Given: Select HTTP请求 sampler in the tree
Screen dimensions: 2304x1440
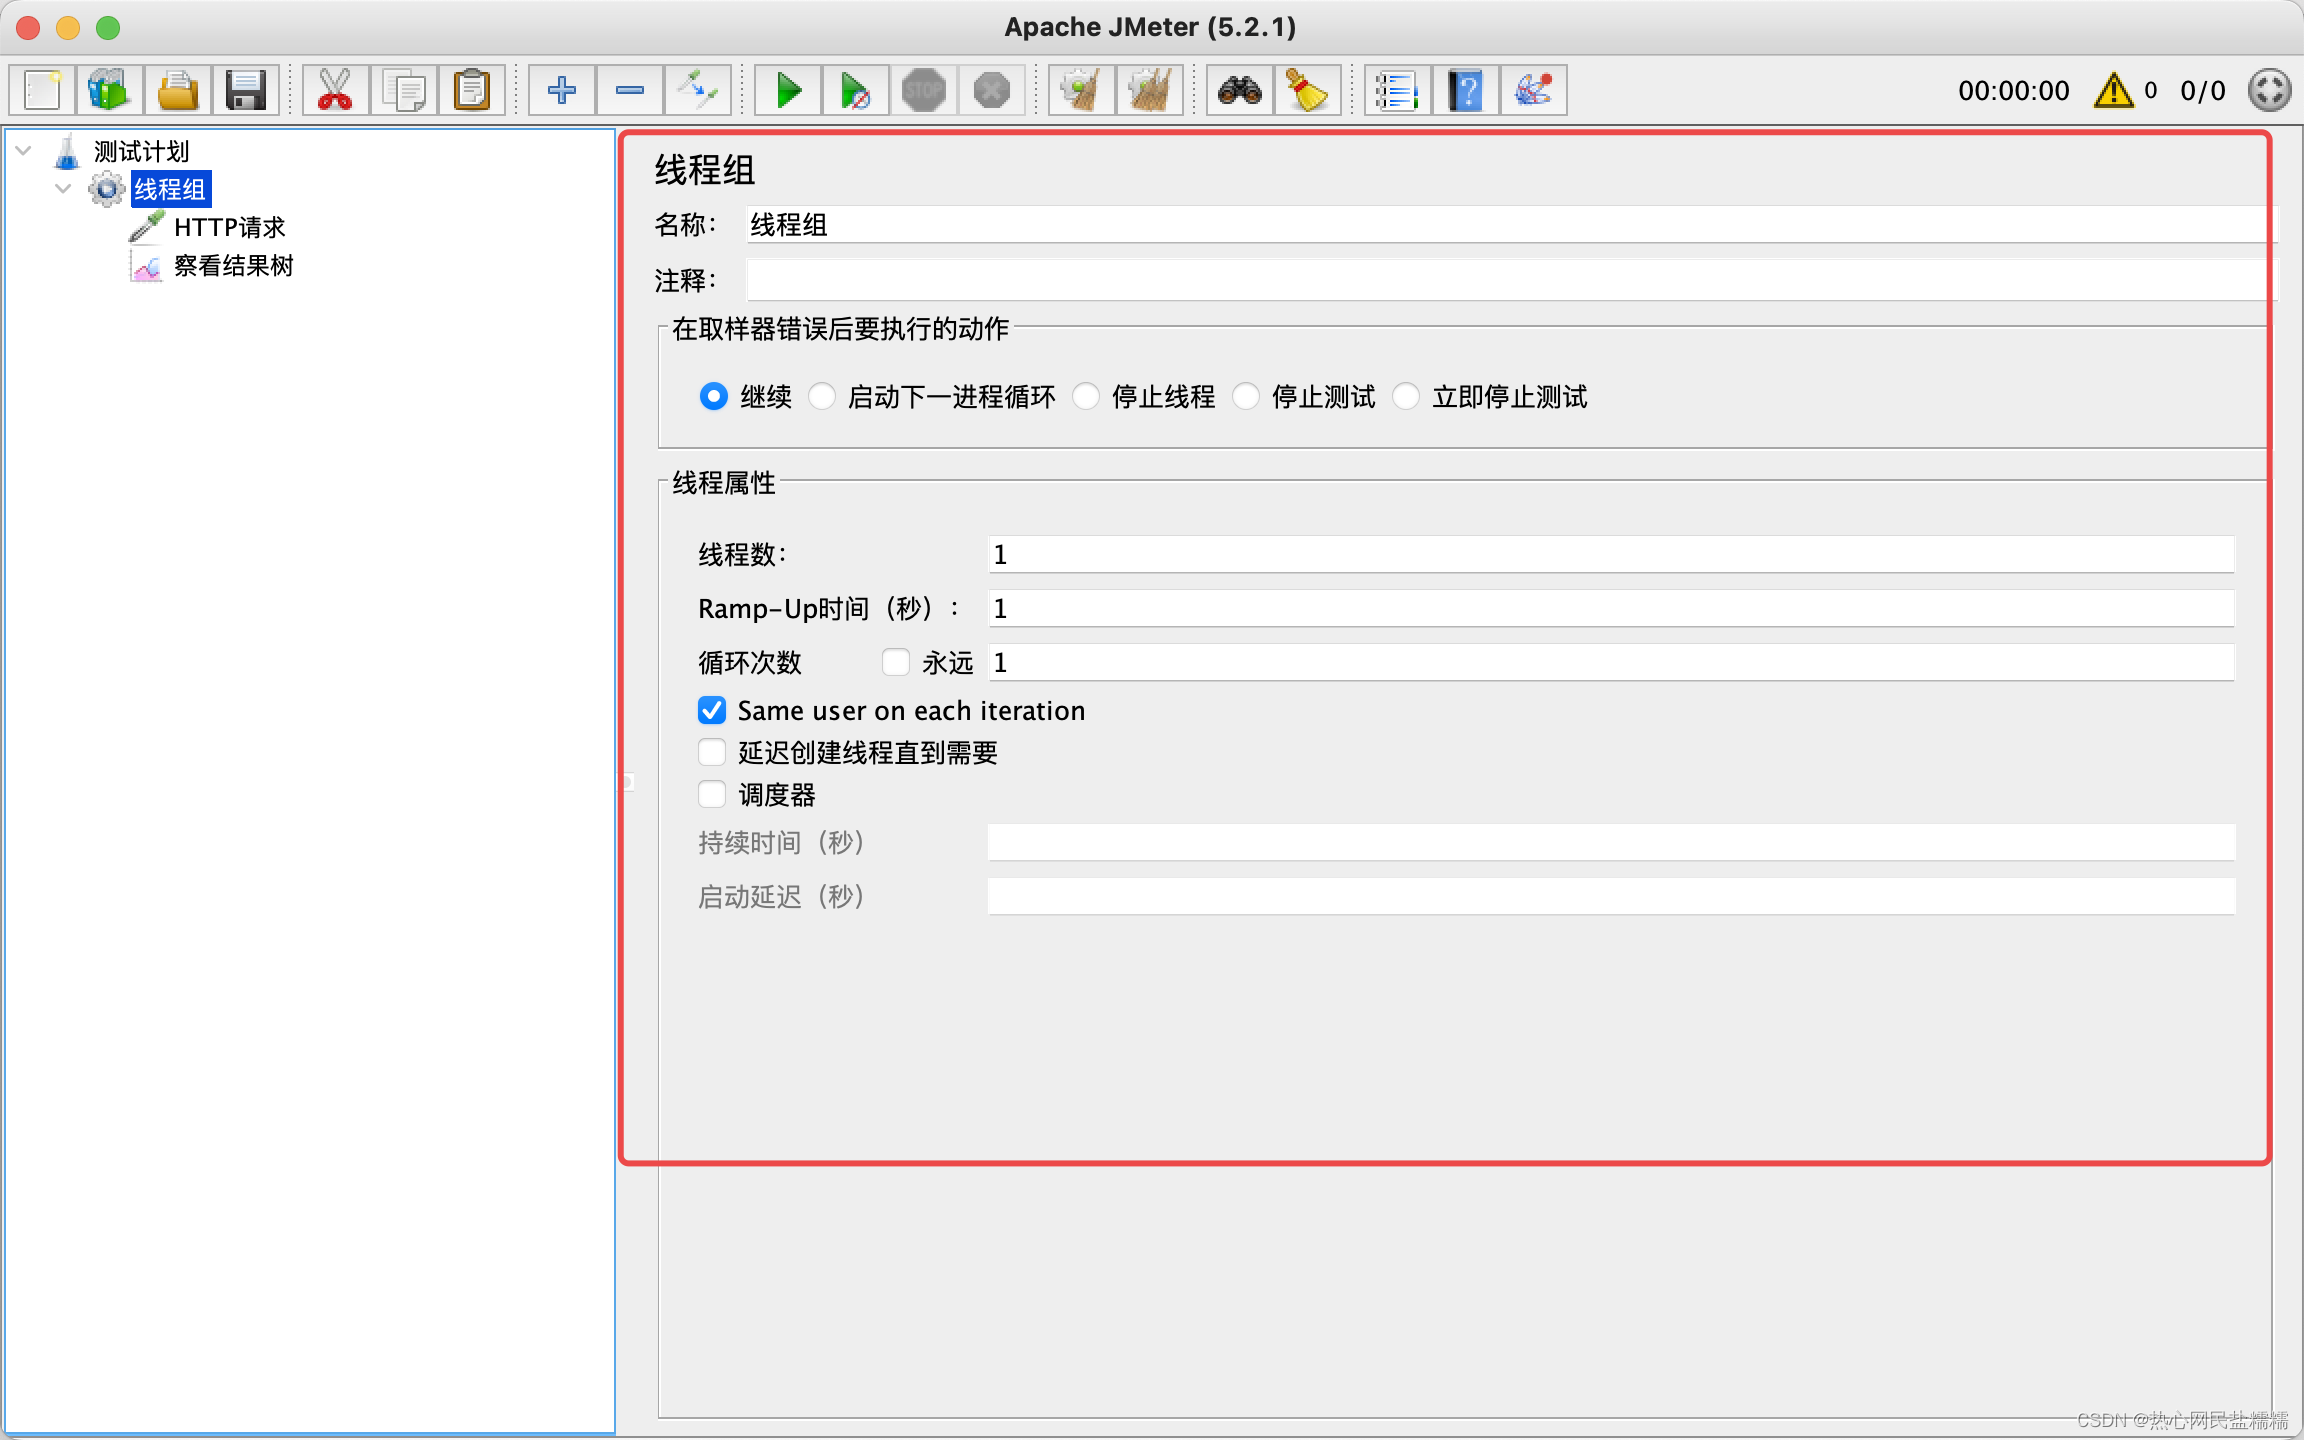Looking at the screenshot, I should (230, 228).
